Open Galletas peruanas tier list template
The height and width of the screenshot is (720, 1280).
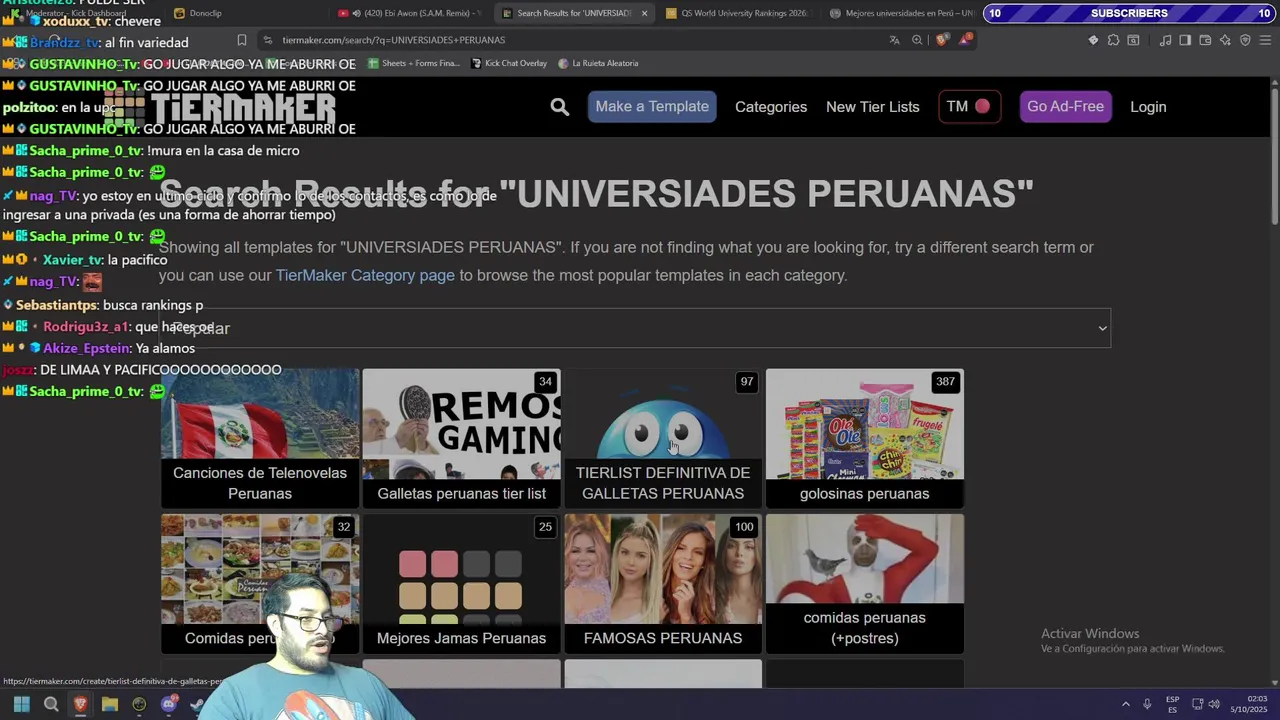pos(462,438)
